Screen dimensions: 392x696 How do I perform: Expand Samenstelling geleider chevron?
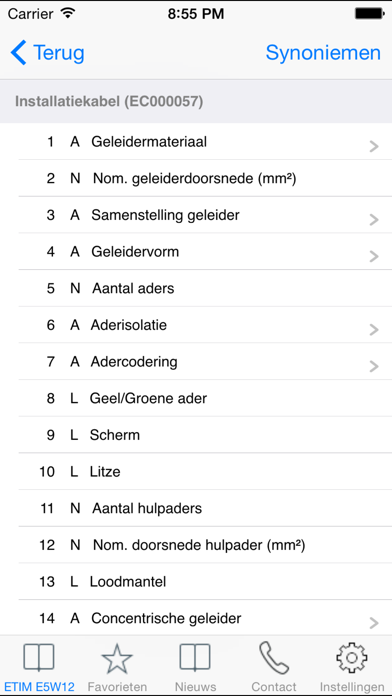click(374, 219)
